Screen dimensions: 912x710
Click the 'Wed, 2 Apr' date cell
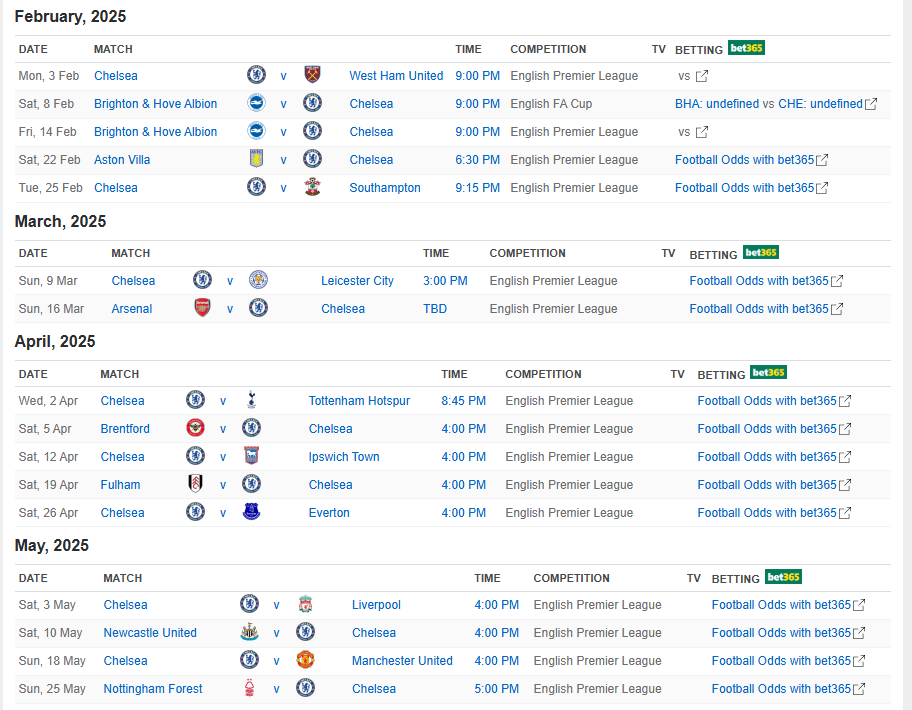(48, 401)
